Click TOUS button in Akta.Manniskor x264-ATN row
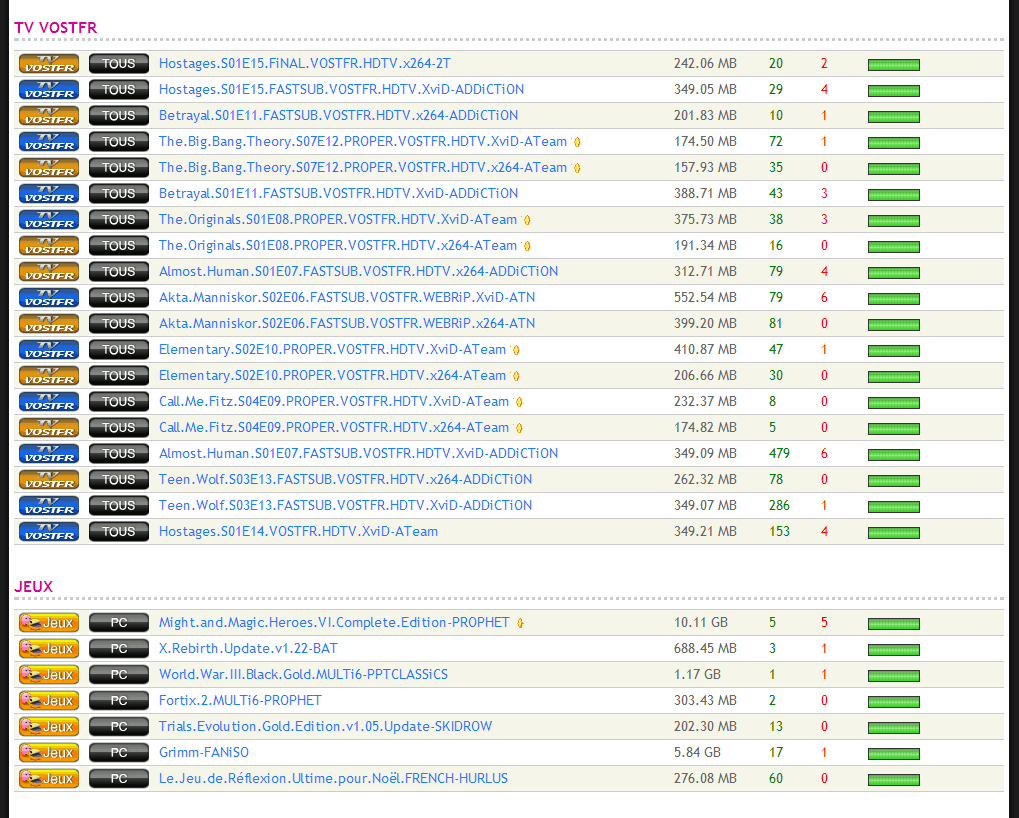Viewport: 1019px width, 818px height. coord(118,324)
